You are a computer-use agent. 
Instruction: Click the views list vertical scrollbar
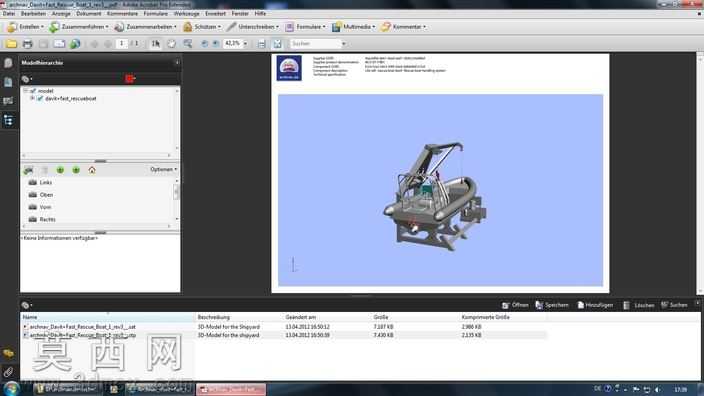coord(176,201)
